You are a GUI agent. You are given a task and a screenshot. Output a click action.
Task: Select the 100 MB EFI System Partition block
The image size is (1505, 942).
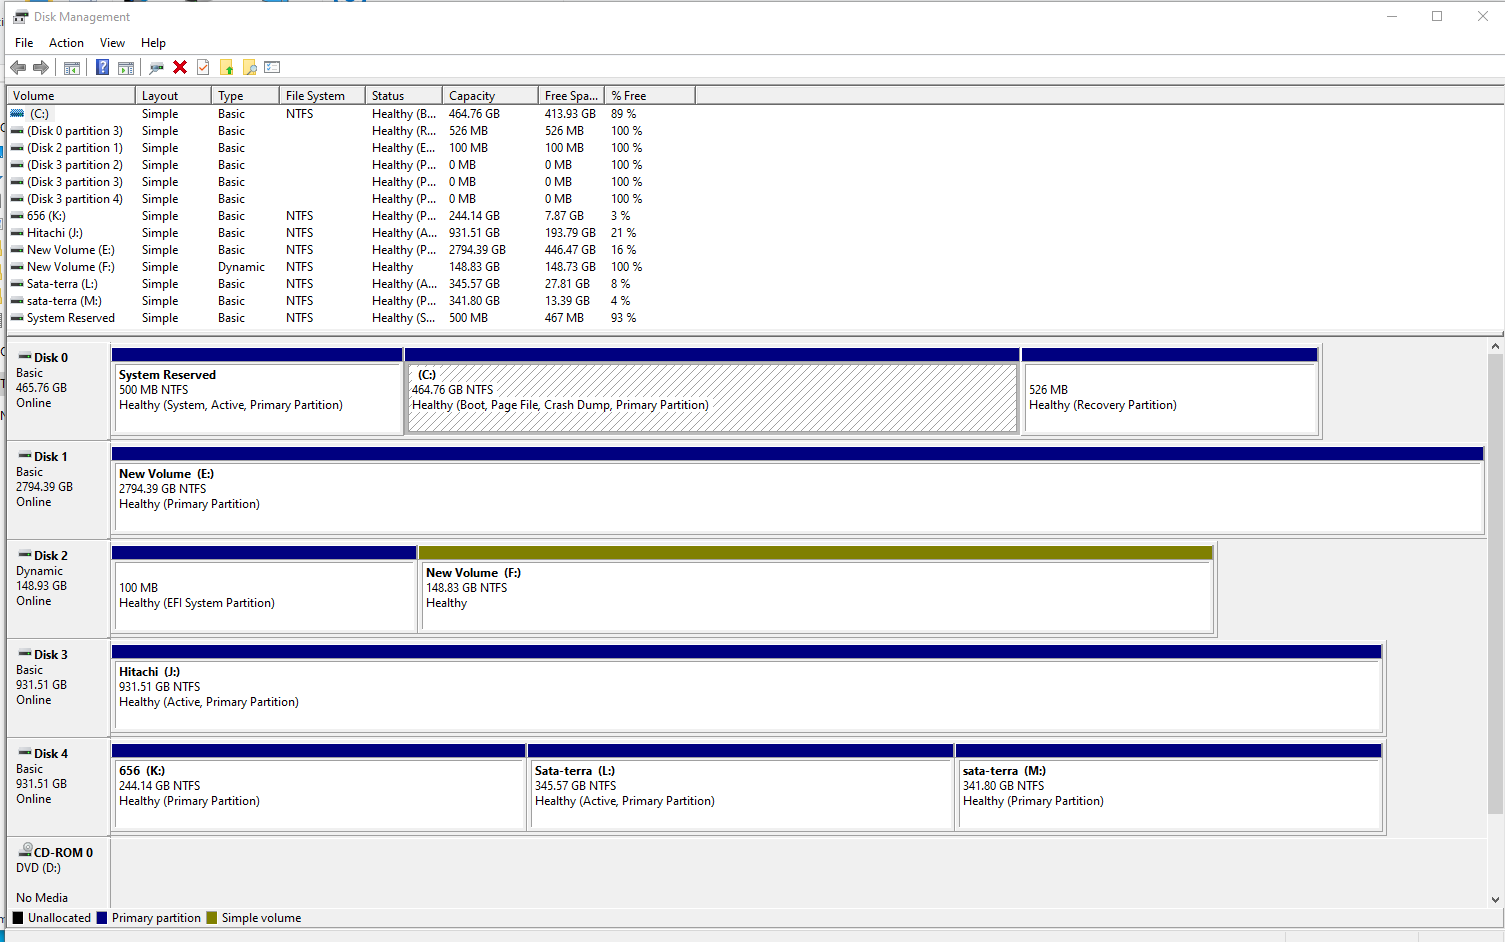tap(264, 589)
